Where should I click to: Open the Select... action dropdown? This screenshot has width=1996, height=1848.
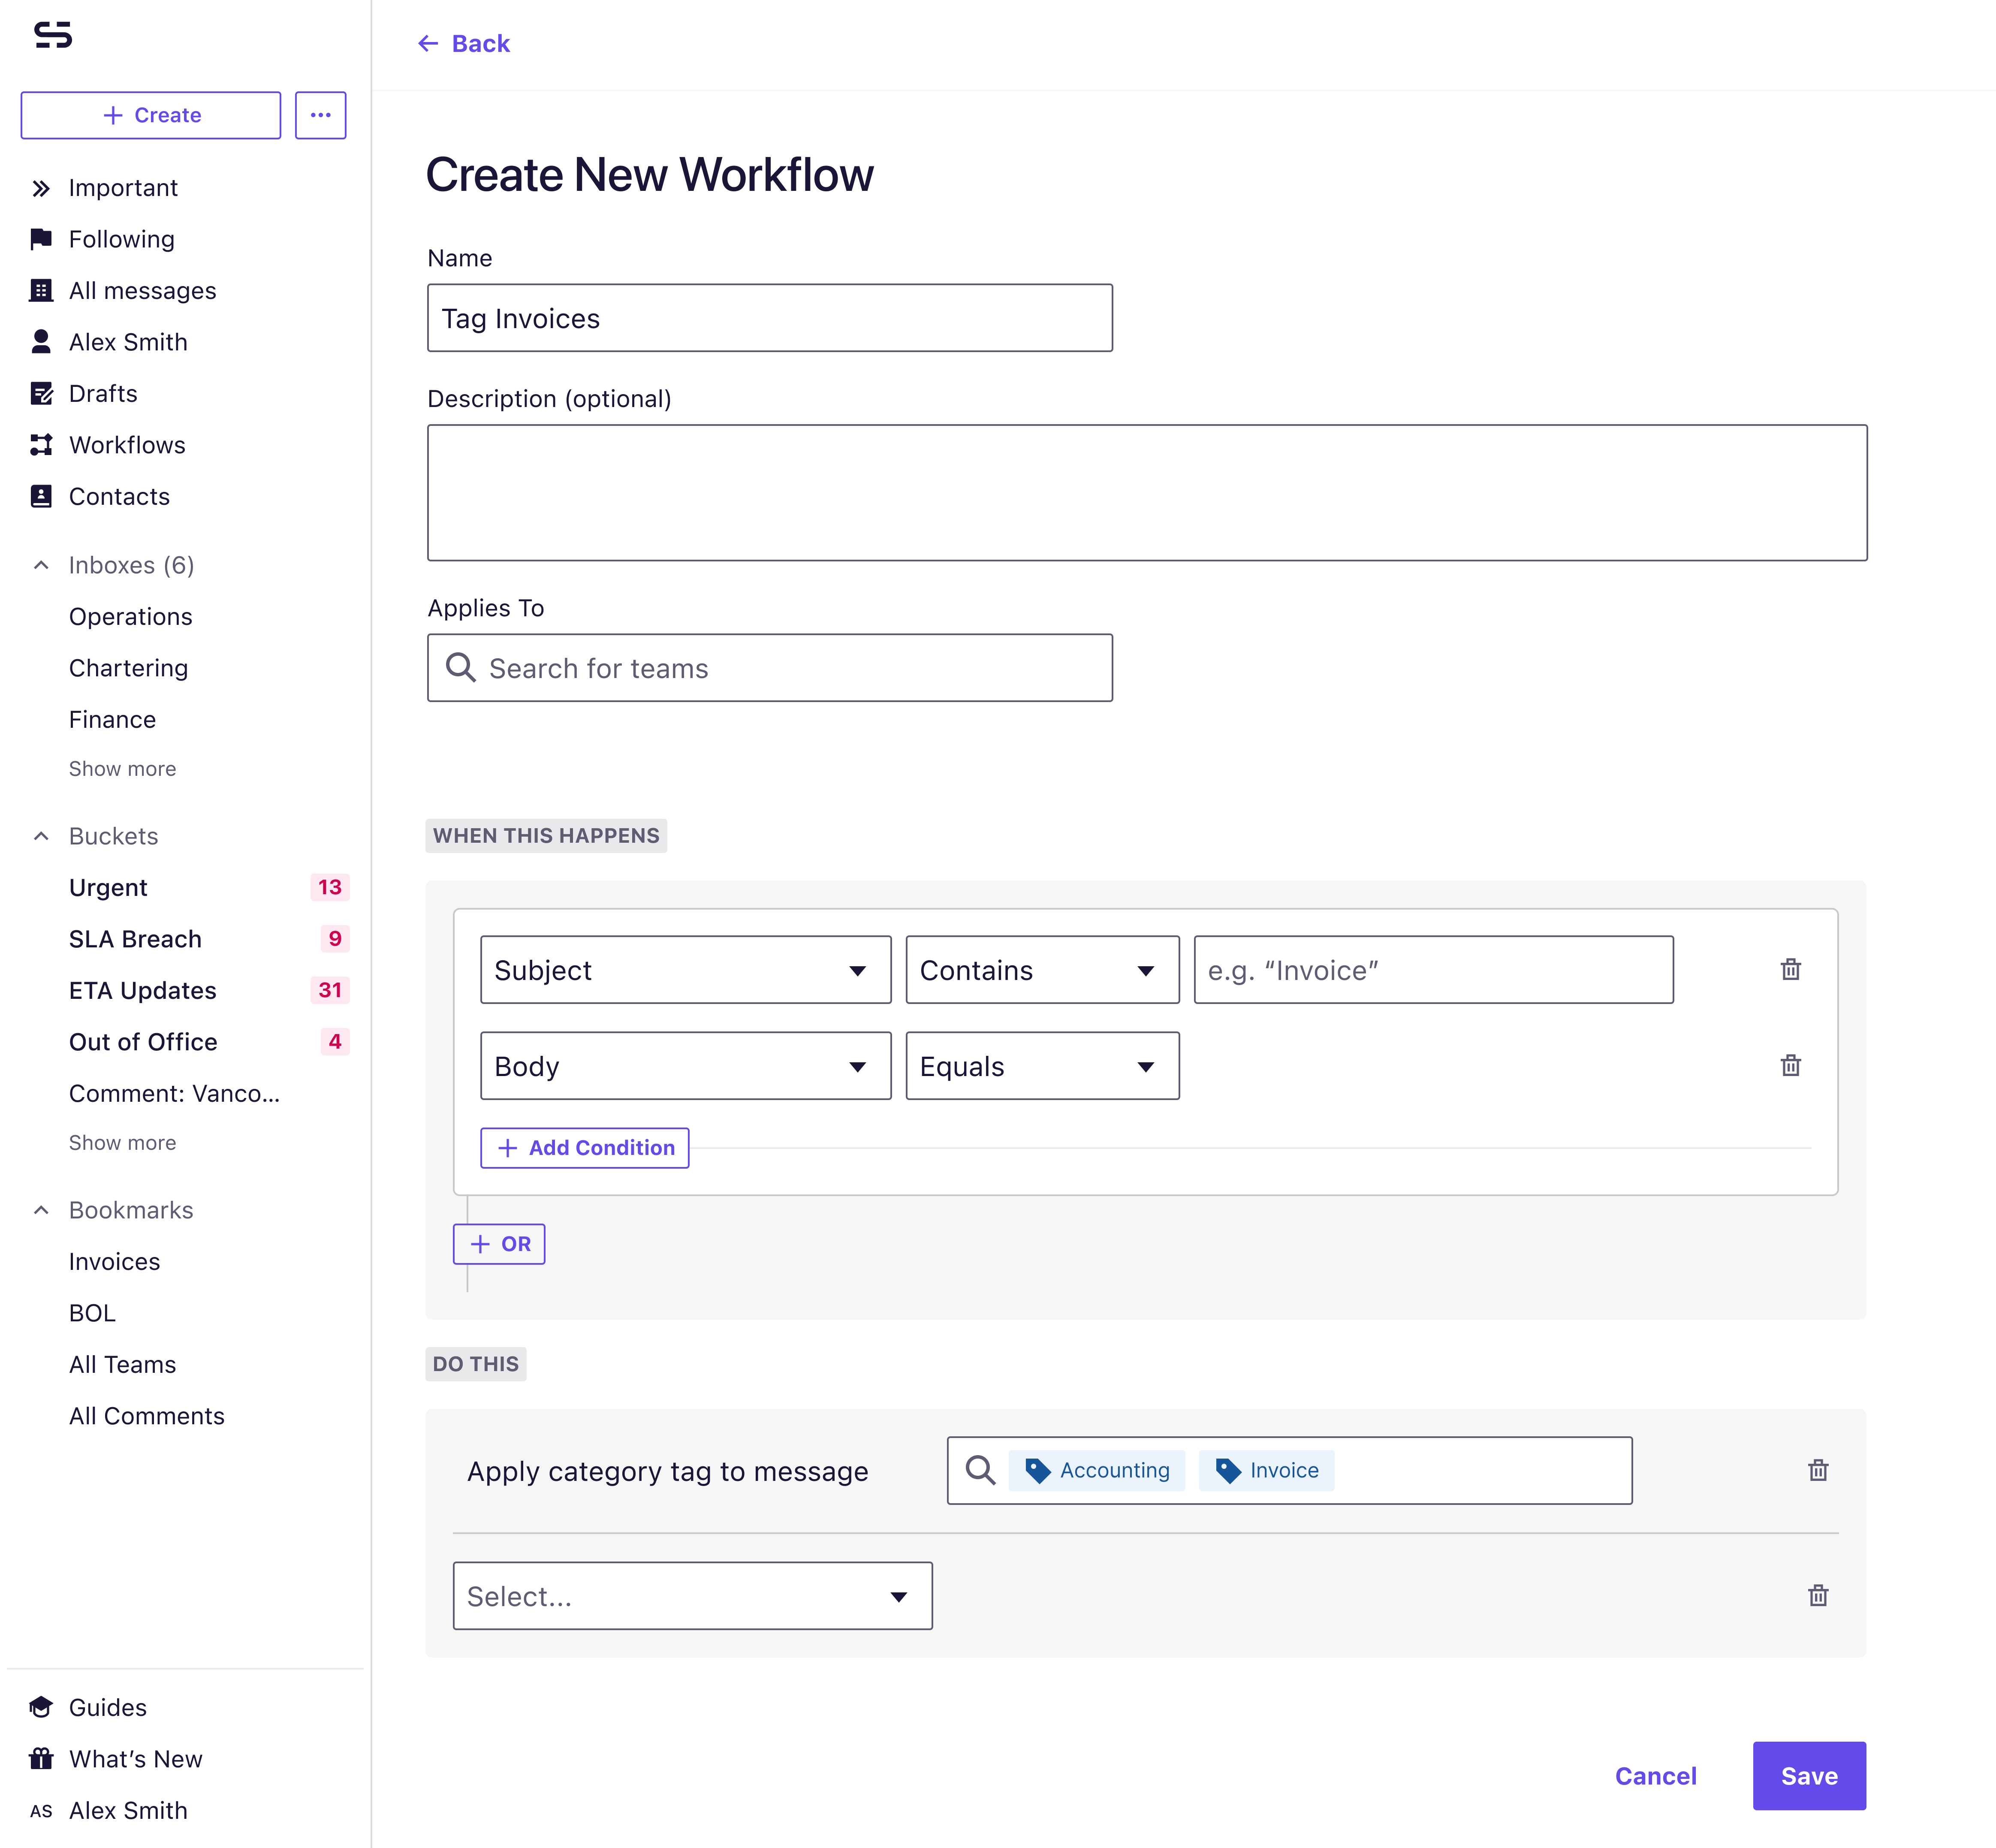[x=692, y=1596]
